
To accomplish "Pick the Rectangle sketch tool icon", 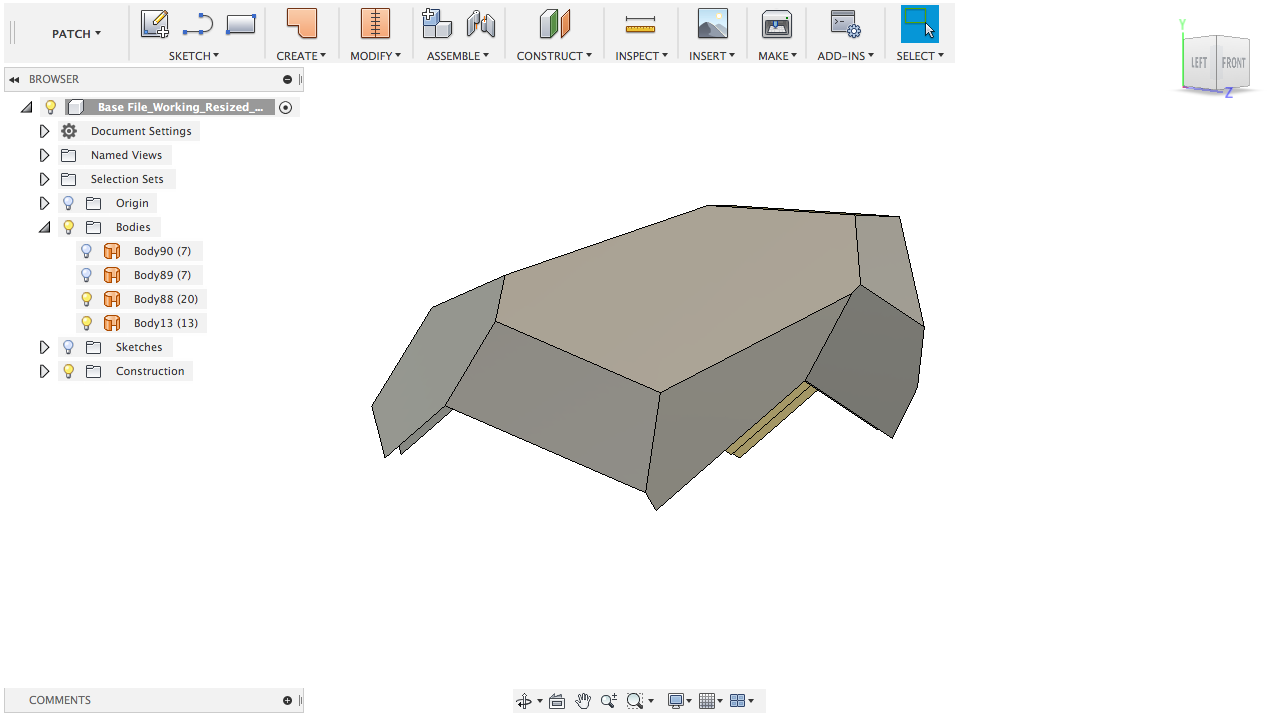I will pyautogui.click(x=241, y=24).
